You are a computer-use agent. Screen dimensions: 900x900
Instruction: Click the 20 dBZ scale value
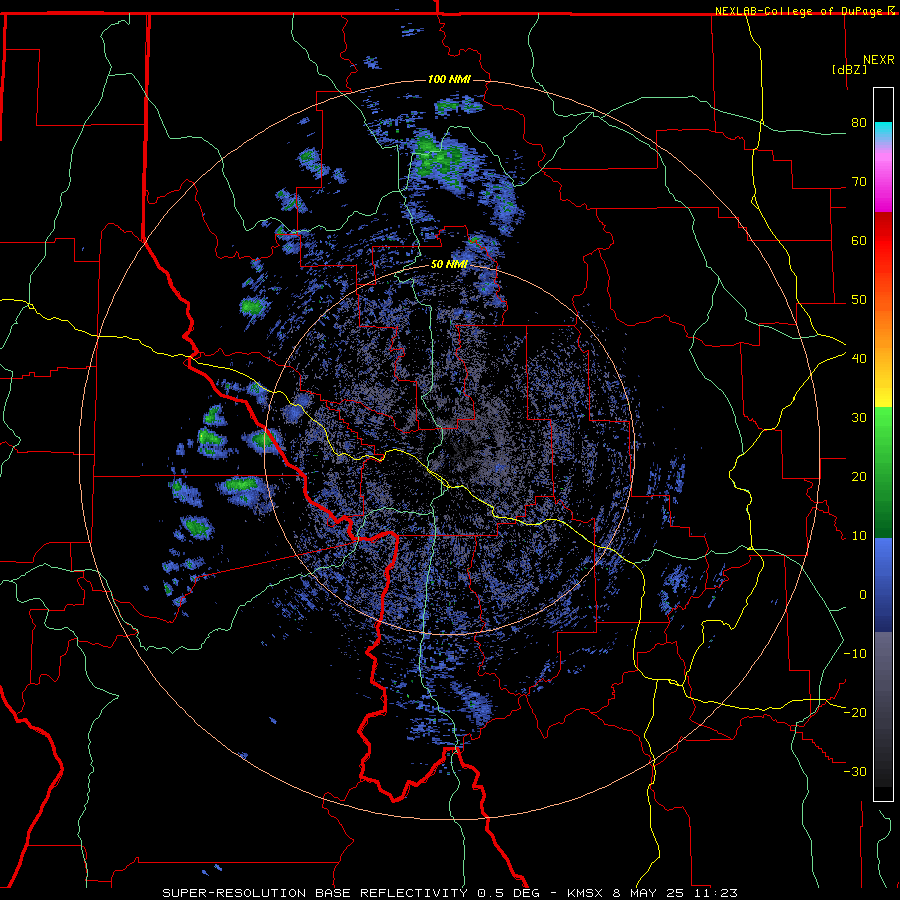click(x=859, y=477)
